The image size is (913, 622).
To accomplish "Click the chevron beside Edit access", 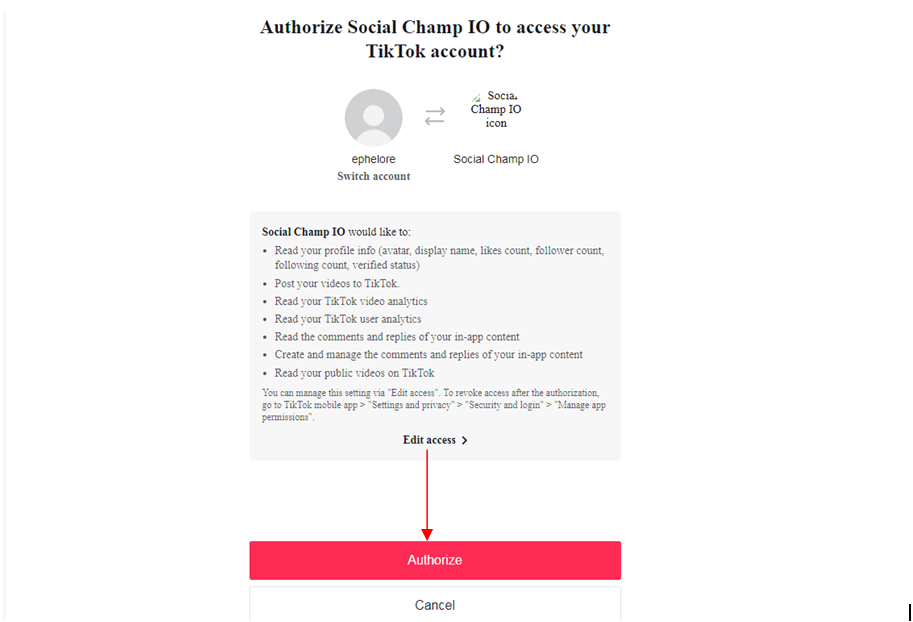I will pos(464,441).
